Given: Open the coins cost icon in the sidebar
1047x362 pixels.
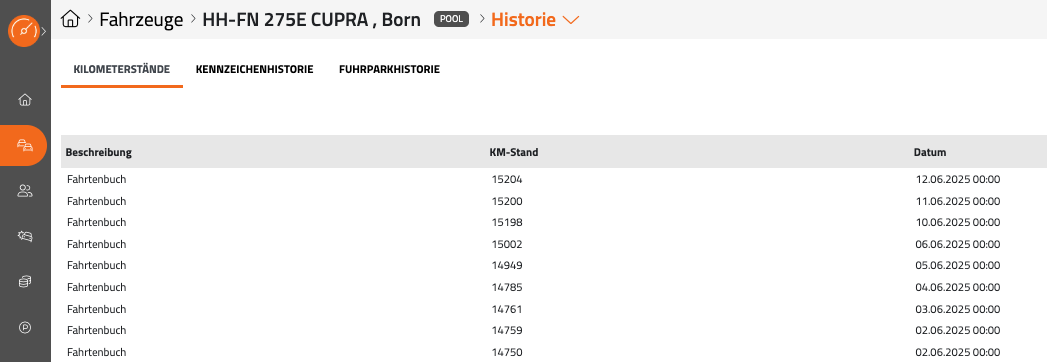Looking at the screenshot, I should 25,282.
